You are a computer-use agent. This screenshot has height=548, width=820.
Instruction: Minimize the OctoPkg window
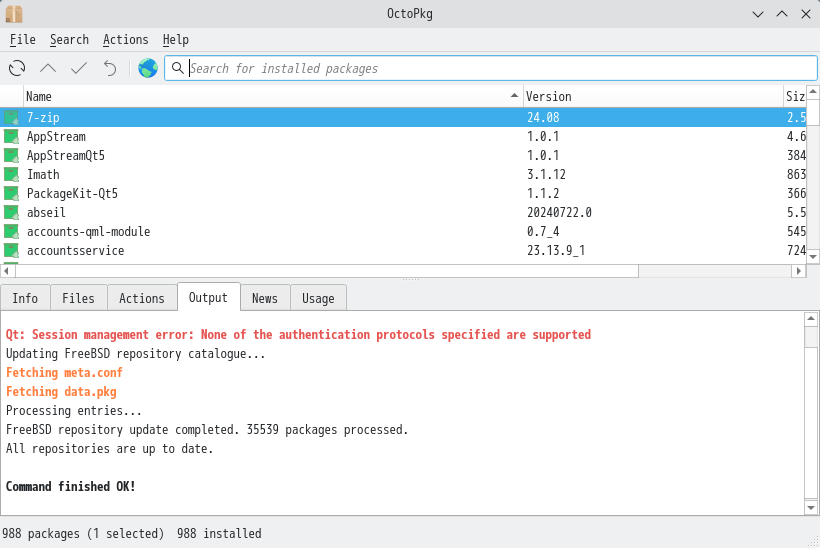pyautogui.click(x=758, y=14)
